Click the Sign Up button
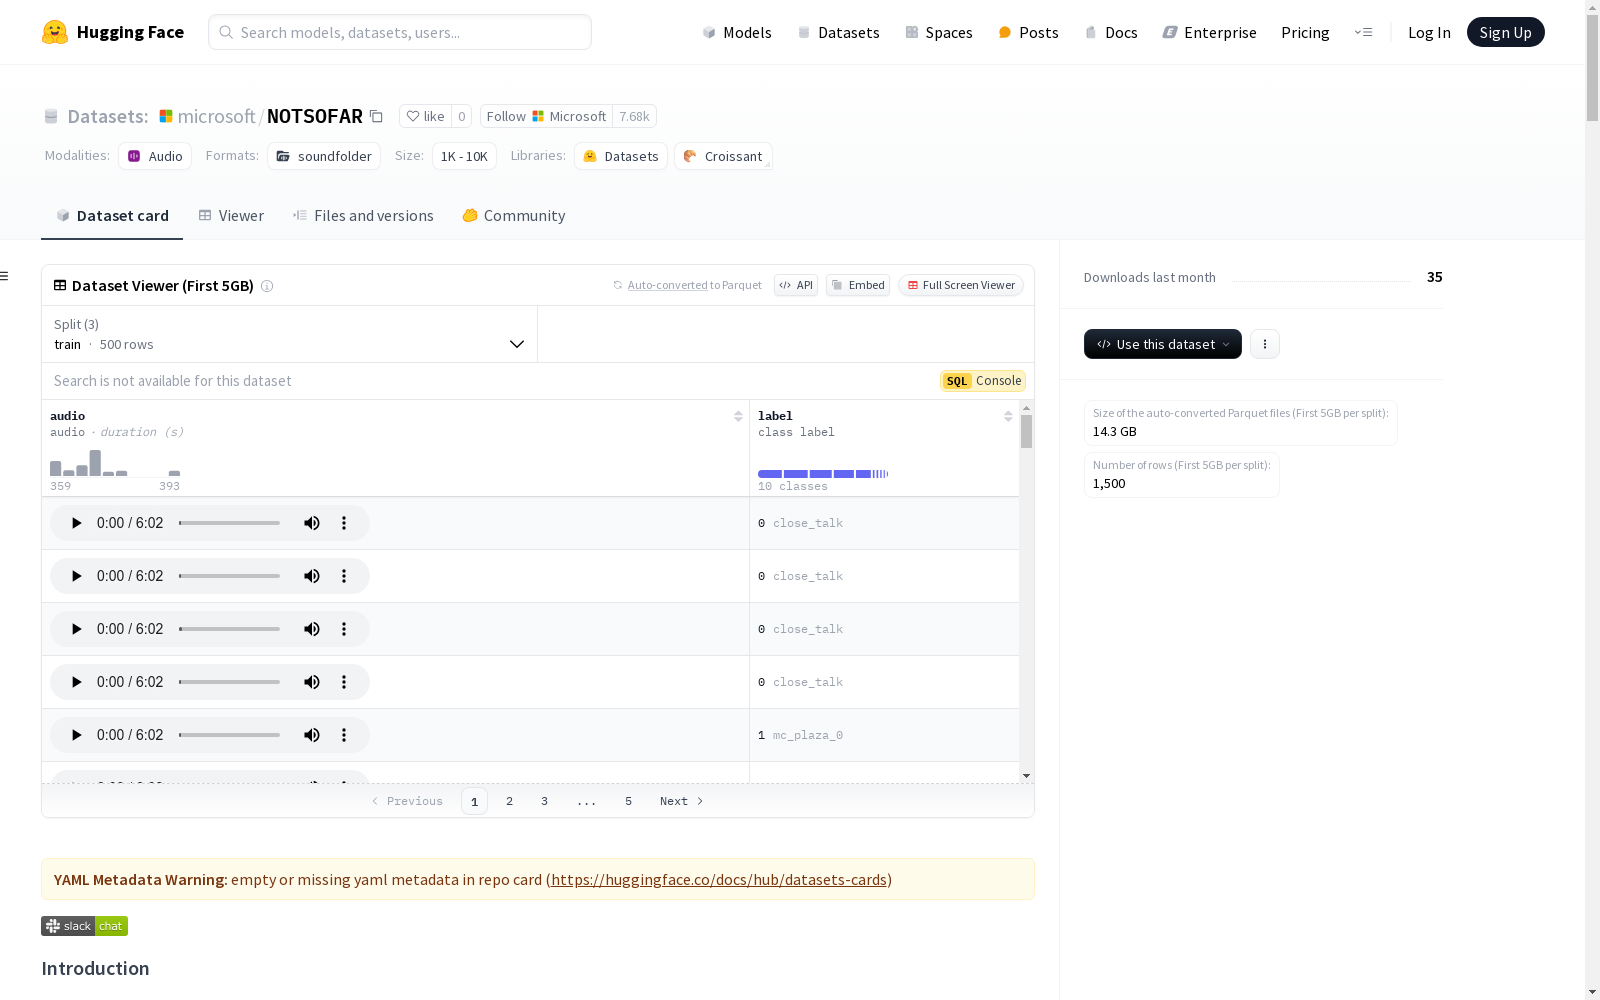Screen dimensions: 1600x1000 pyautogui.click(x=1505, y=32)
